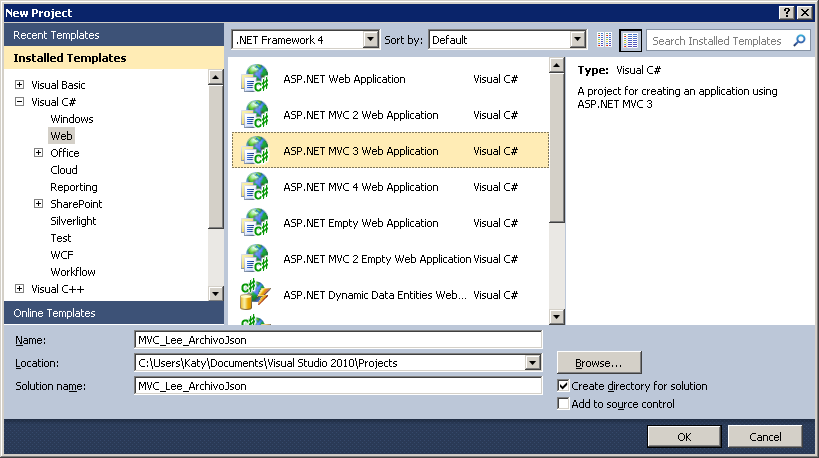Image resolution: width=819 pixels, height=458 pixels.
Task: Select the Test category
Action: (61, 238)
